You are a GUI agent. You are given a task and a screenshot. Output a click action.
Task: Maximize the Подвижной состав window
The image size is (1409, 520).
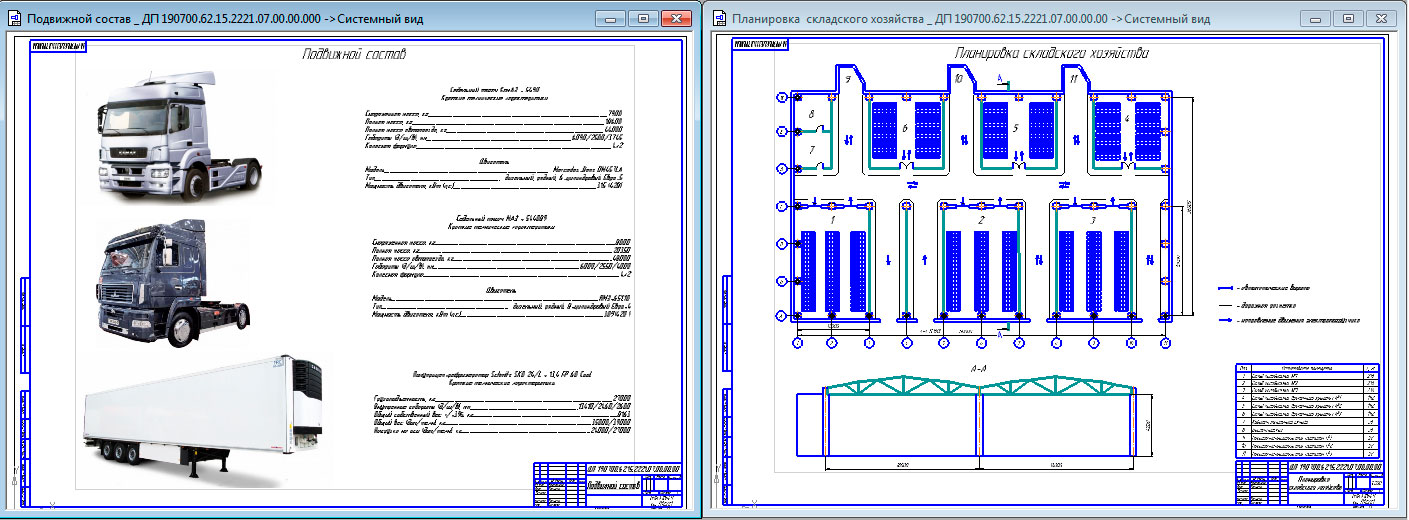(x=643, y=18)
